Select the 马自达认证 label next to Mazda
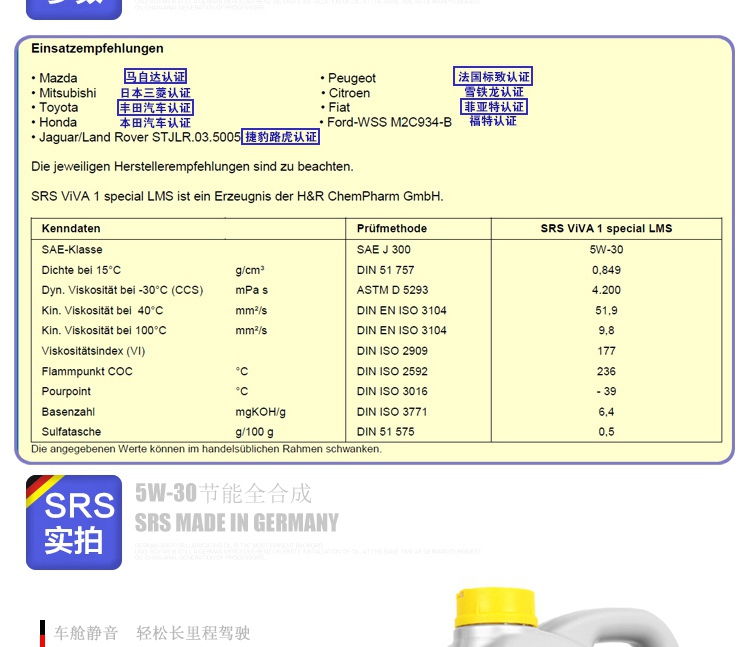Screen dimensions: 750x647 [155, 77]
